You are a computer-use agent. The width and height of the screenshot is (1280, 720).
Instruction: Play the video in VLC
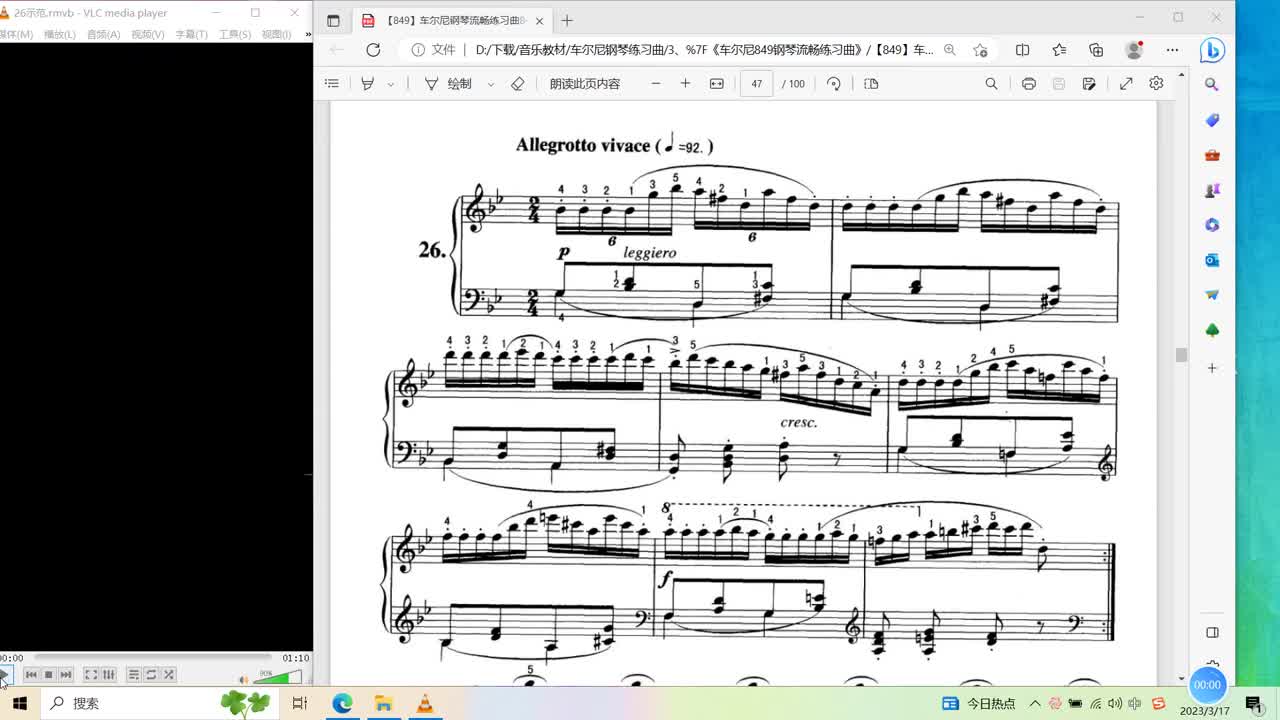point(4,675)
